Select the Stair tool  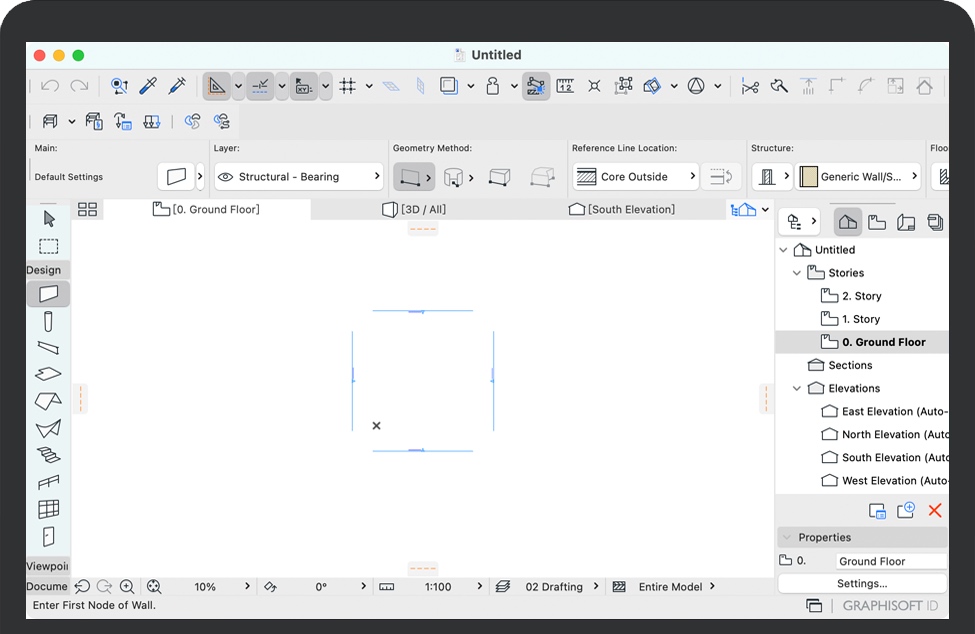tap(46, 452)
